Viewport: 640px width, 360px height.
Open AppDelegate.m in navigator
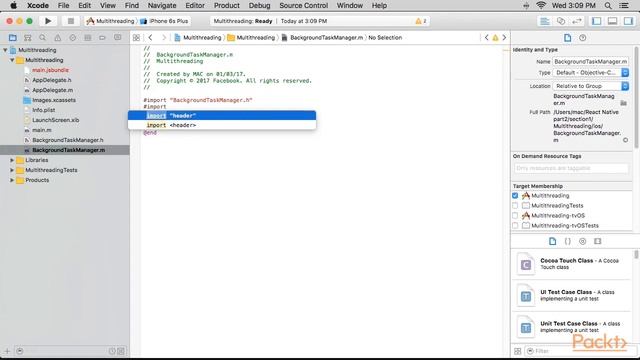[x=53, y=90]
